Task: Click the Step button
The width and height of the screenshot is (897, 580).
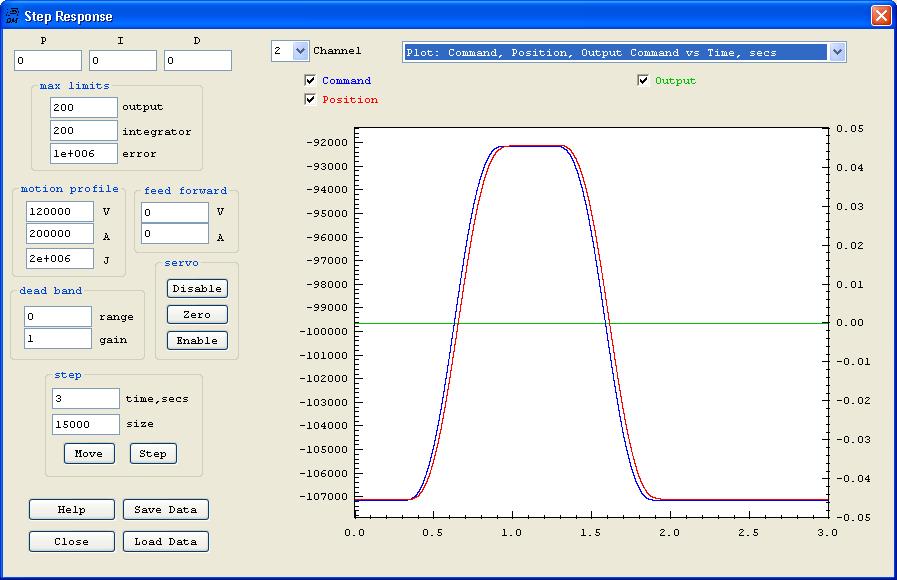Action: tap(153, 454)
